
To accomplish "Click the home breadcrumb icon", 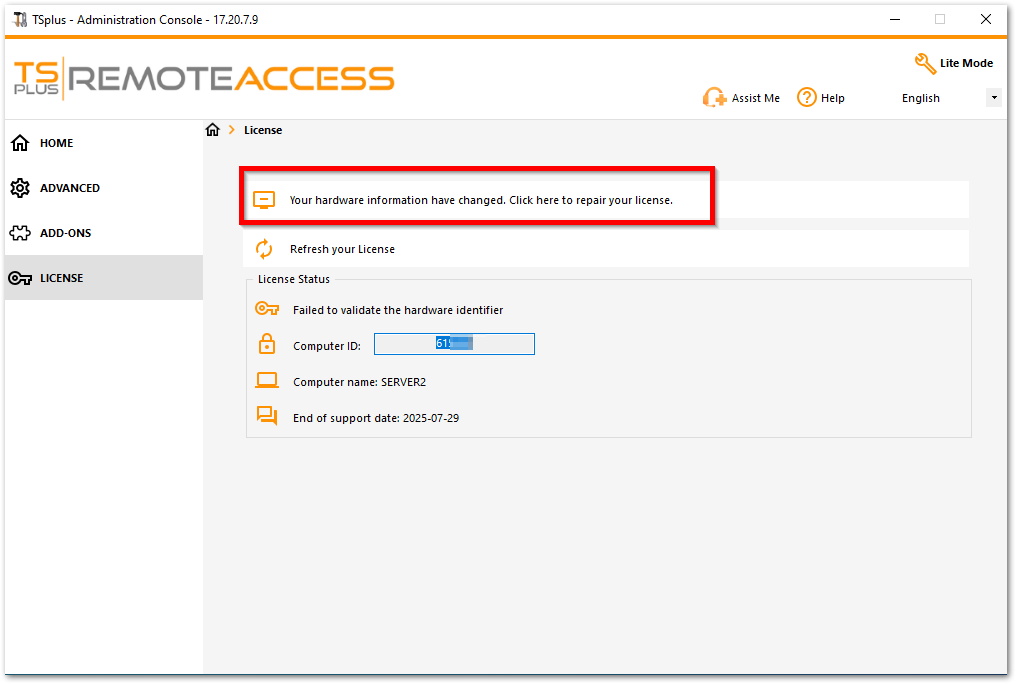I will (x=212, y=129).
